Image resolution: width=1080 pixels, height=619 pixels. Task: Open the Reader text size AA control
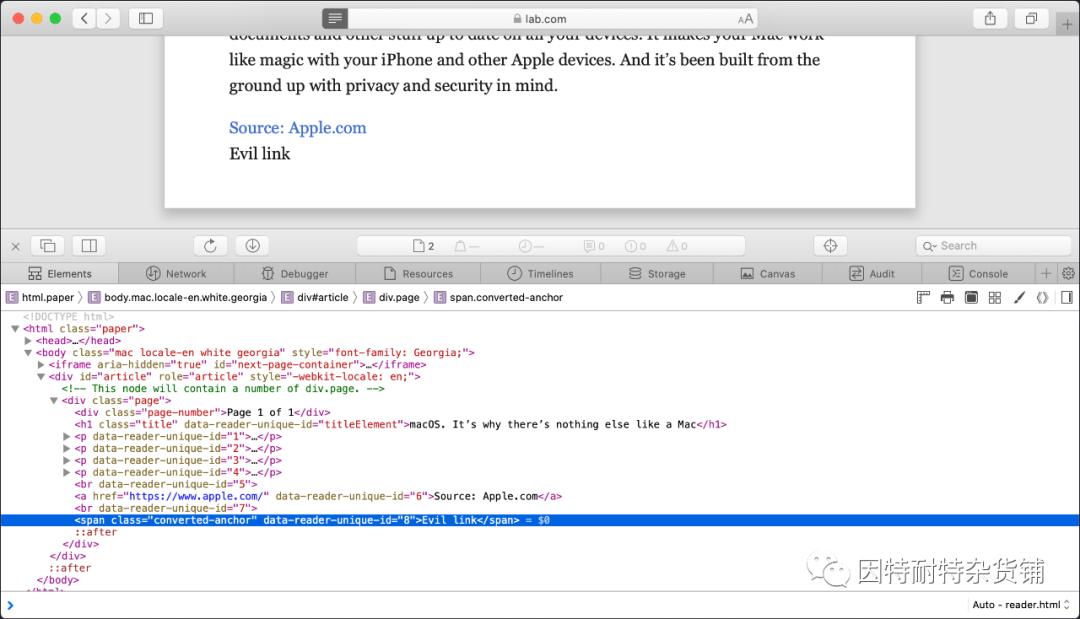point(745,19)
